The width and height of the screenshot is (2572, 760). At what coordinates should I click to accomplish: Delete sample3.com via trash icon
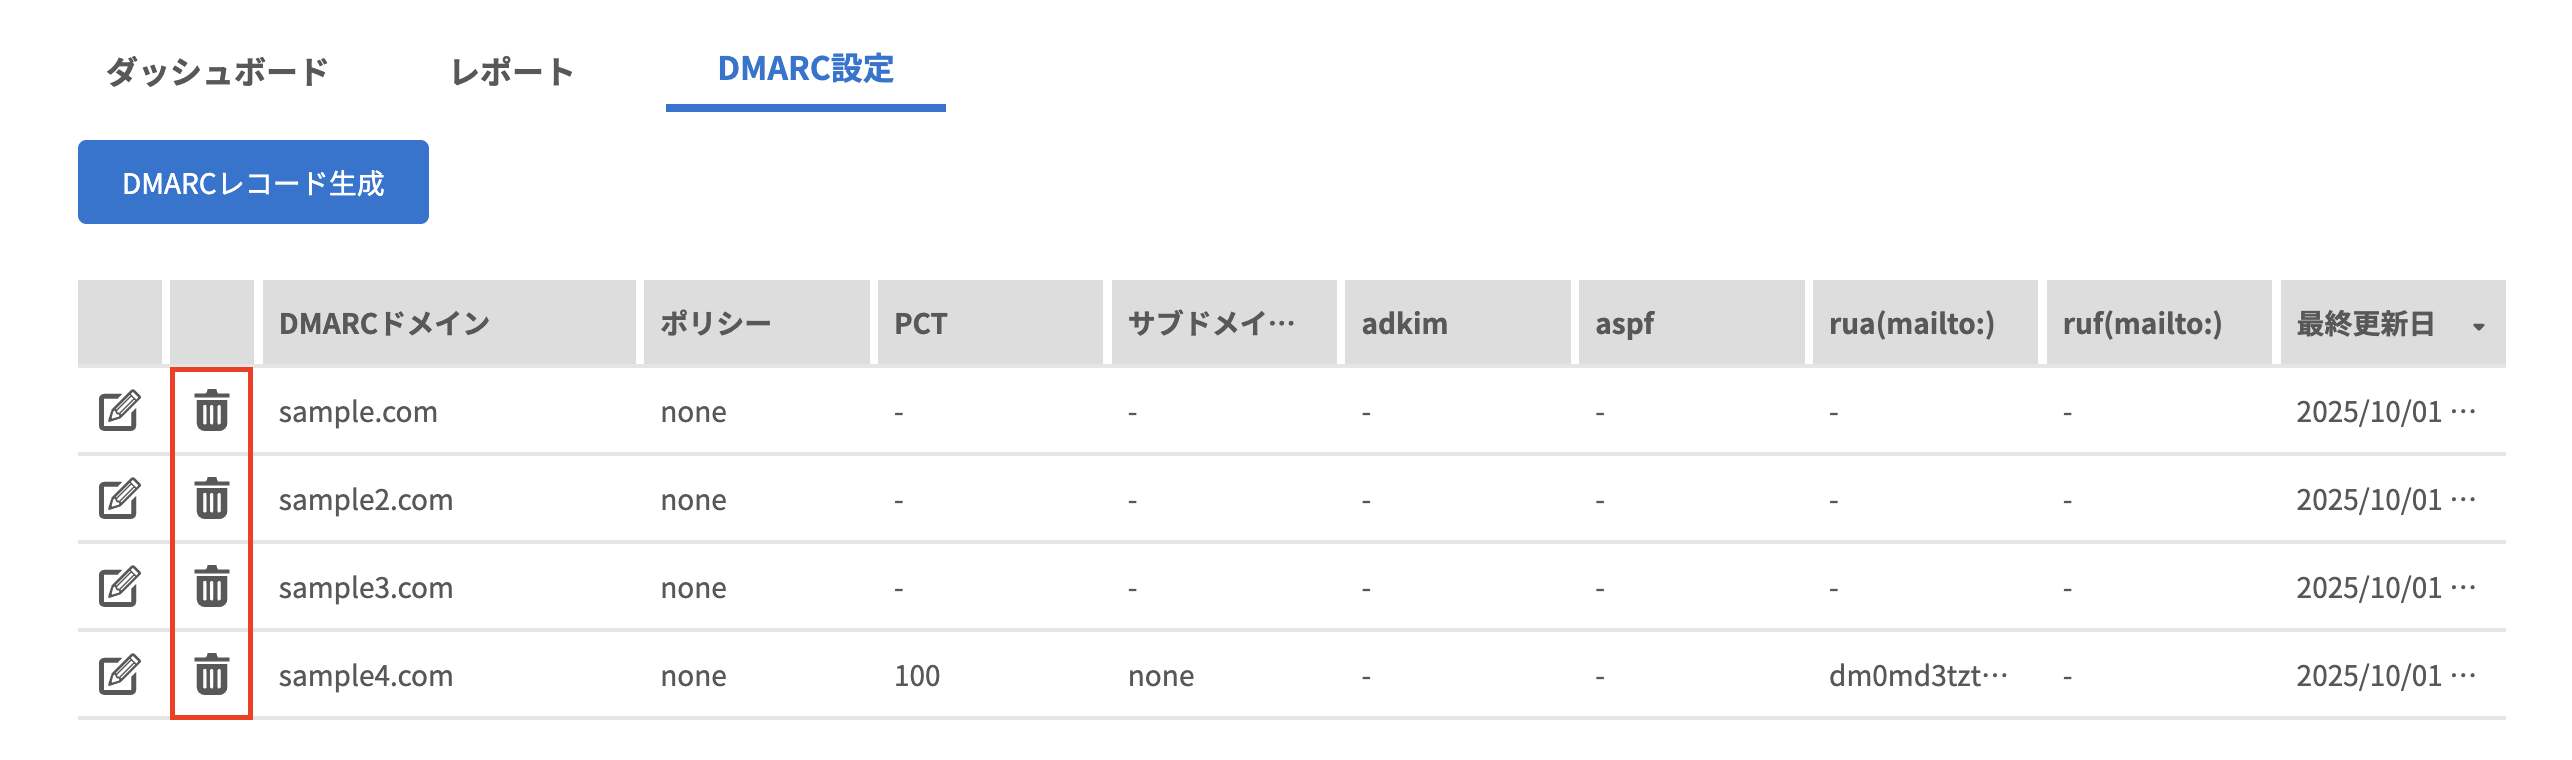[x=211, y=587]
